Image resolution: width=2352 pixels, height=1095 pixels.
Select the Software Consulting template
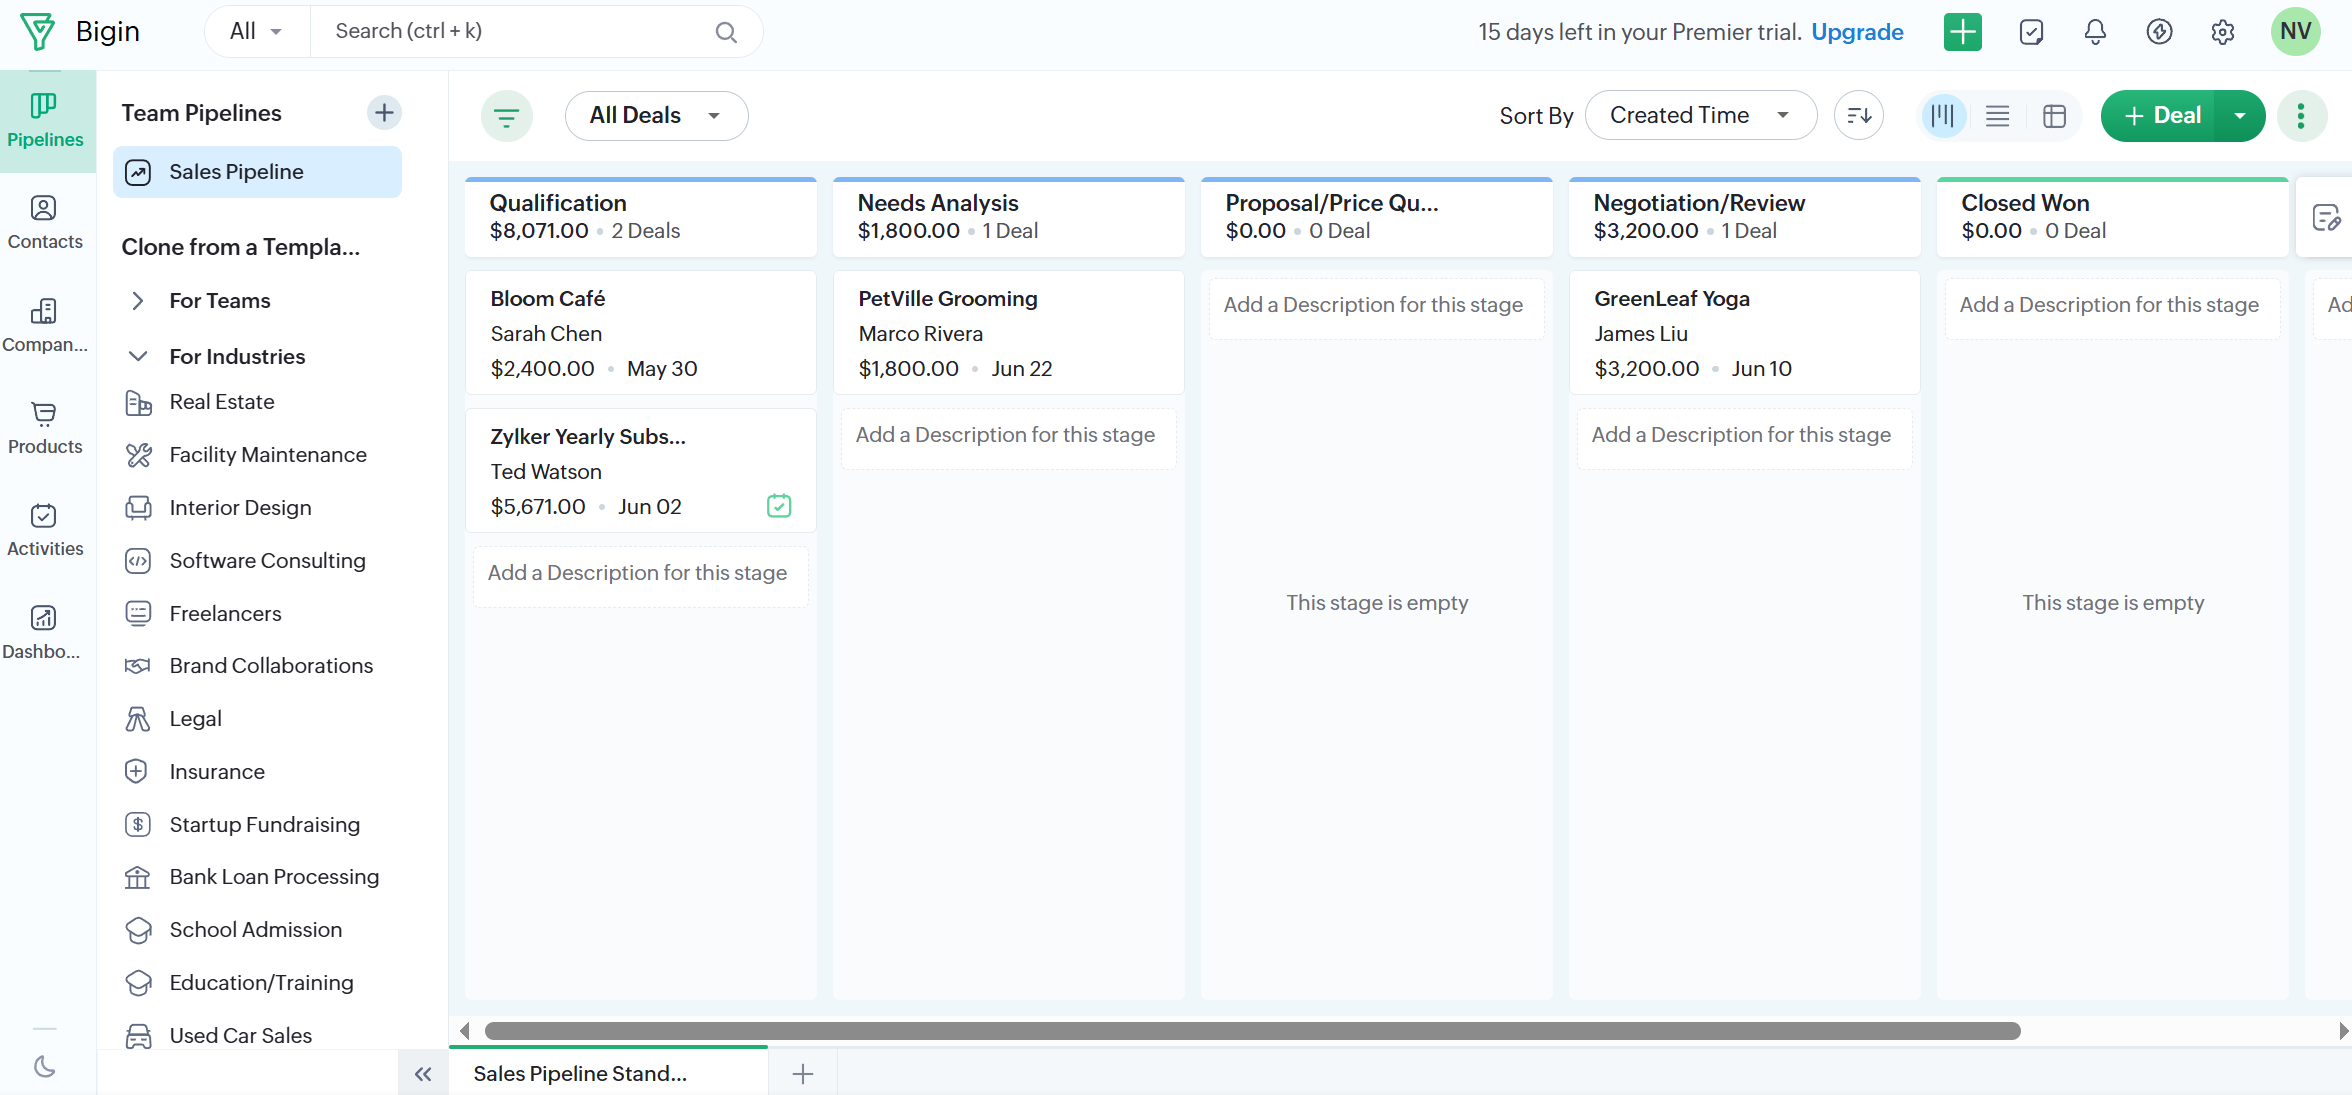coord(267,561)
